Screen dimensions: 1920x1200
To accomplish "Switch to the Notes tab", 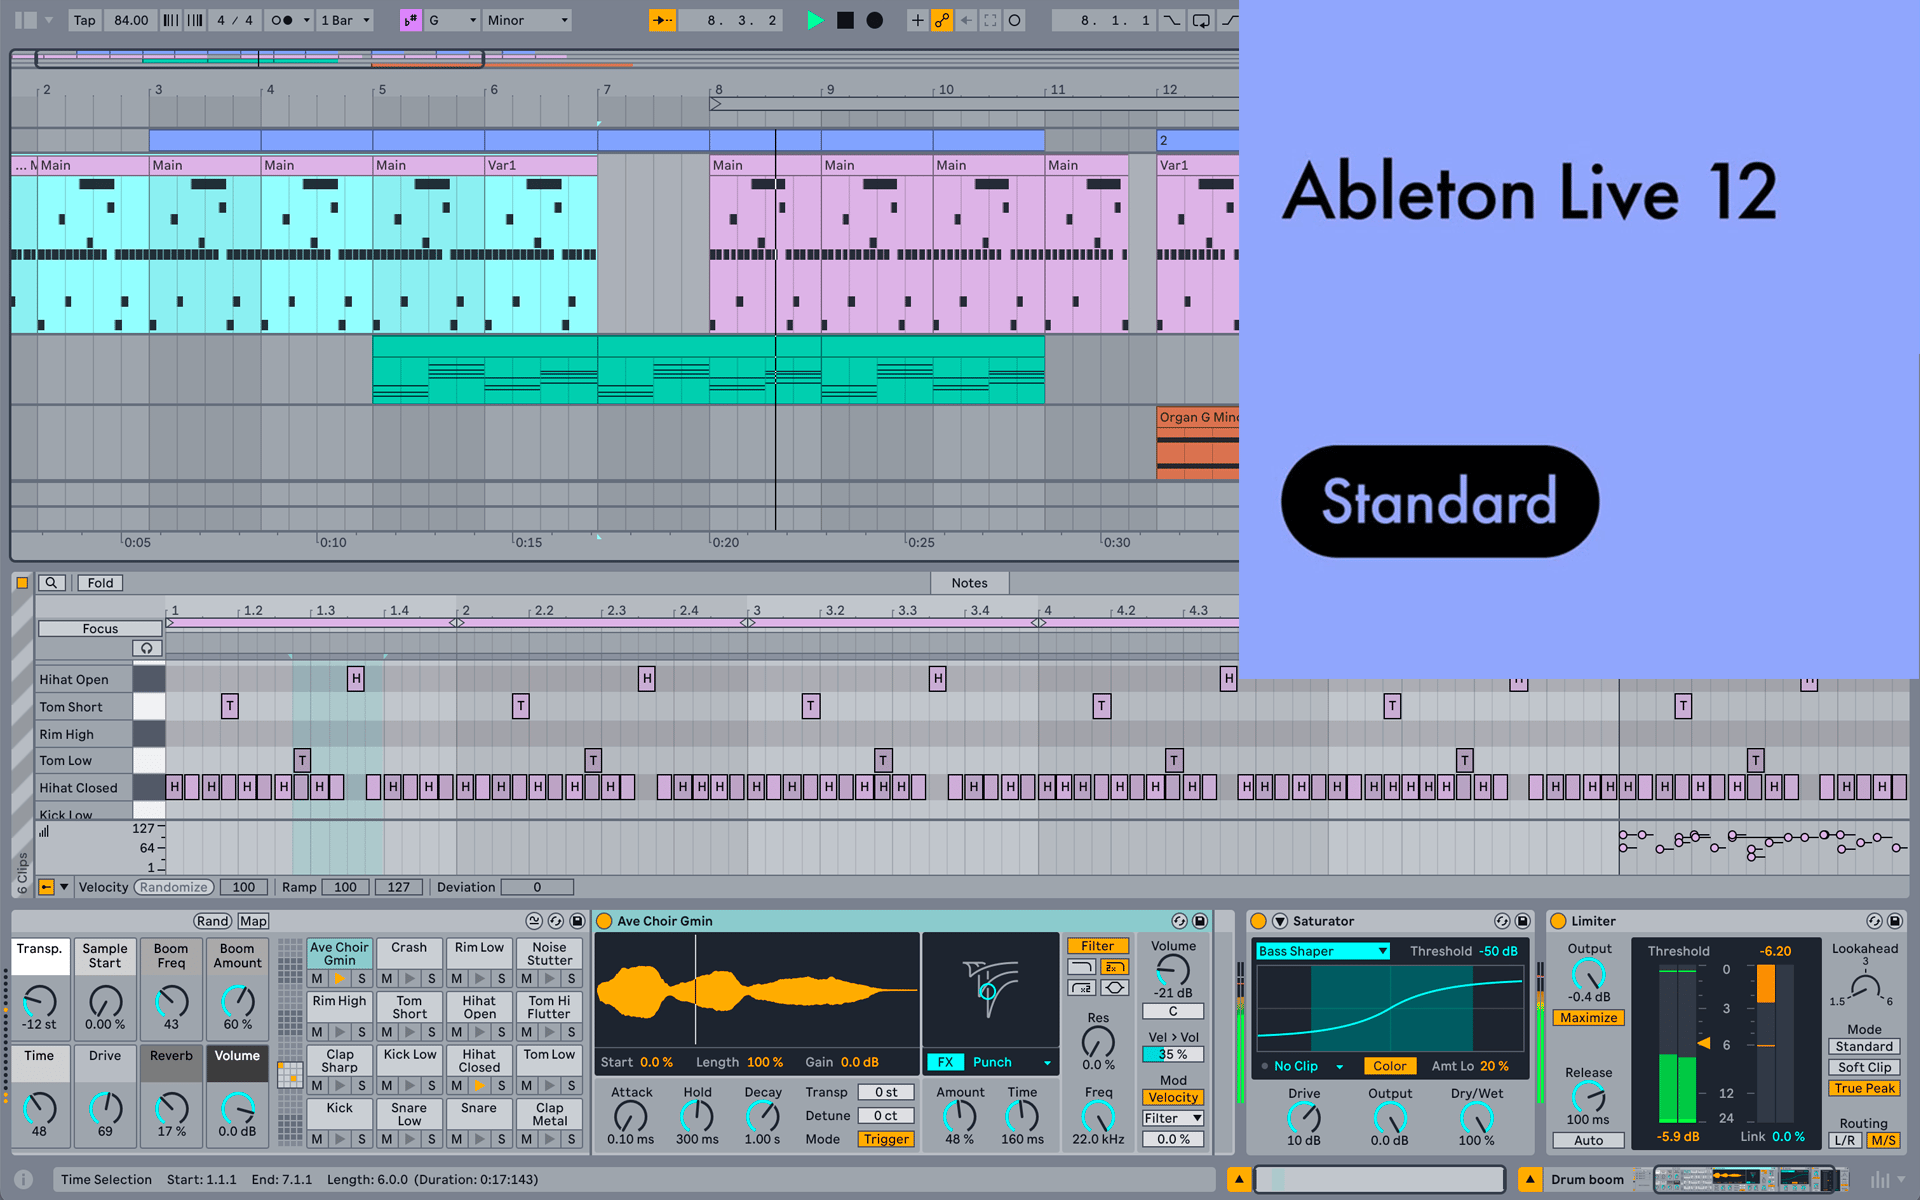I will (x=969, y=583).
